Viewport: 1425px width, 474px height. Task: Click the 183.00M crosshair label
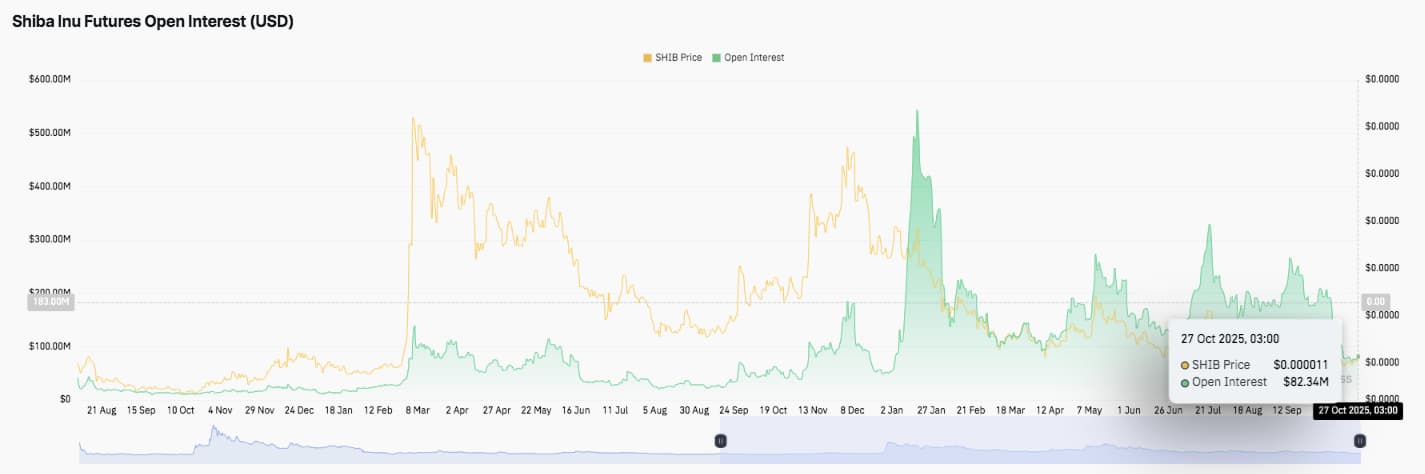(50, 301)
